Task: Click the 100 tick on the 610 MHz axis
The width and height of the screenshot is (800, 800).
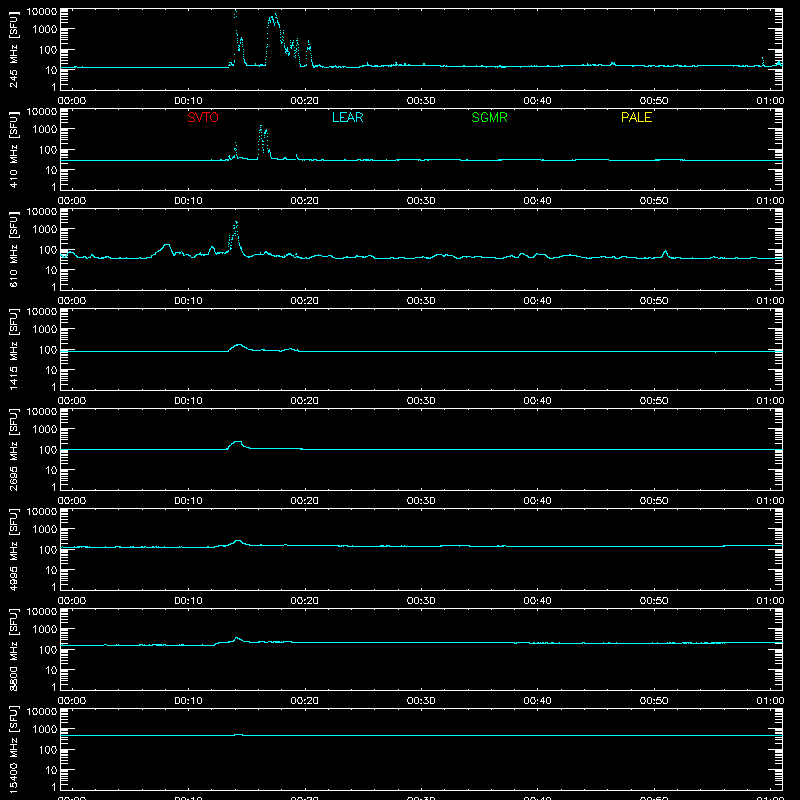Action: click(x=48, y=250)
